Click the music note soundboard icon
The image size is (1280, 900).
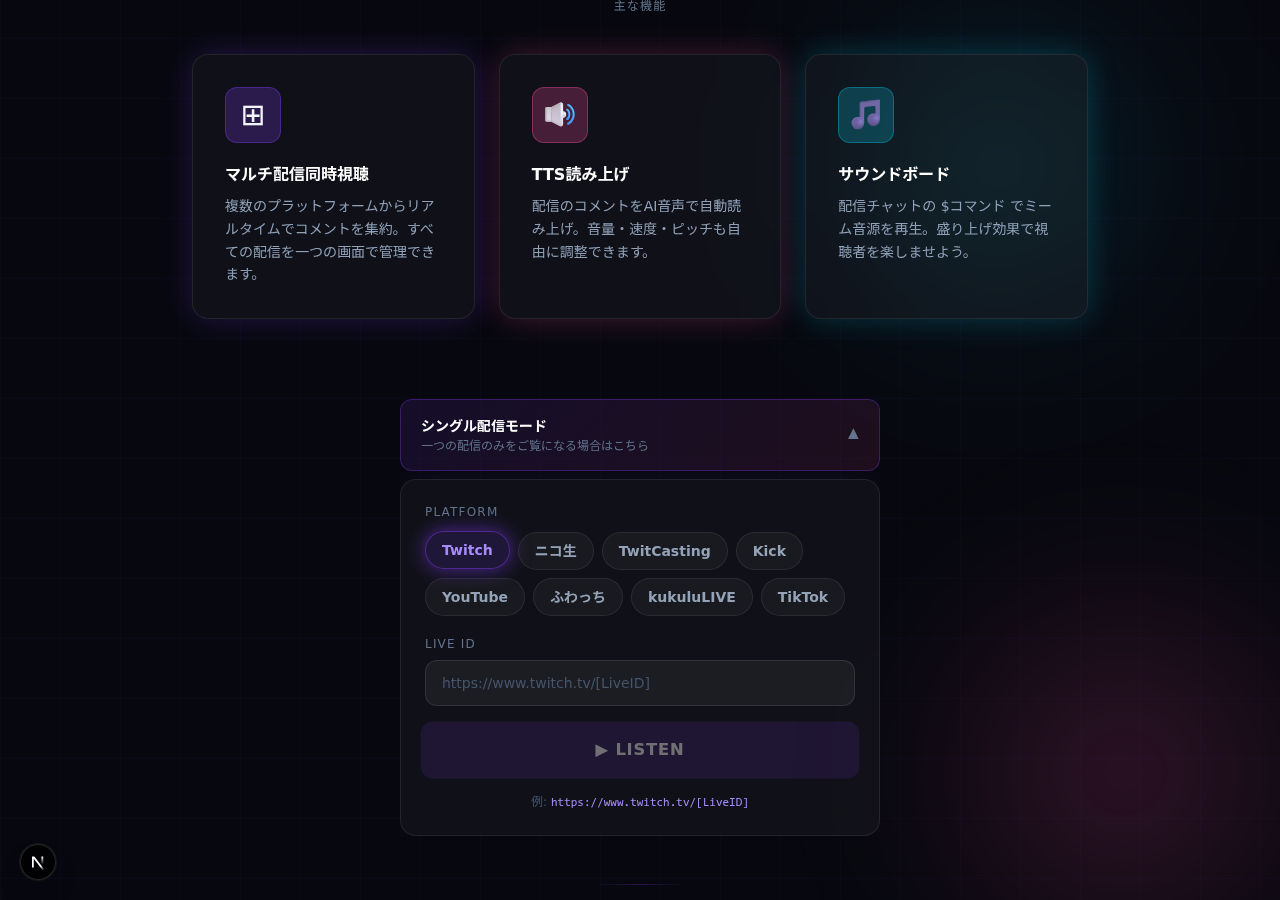(866, 115)
